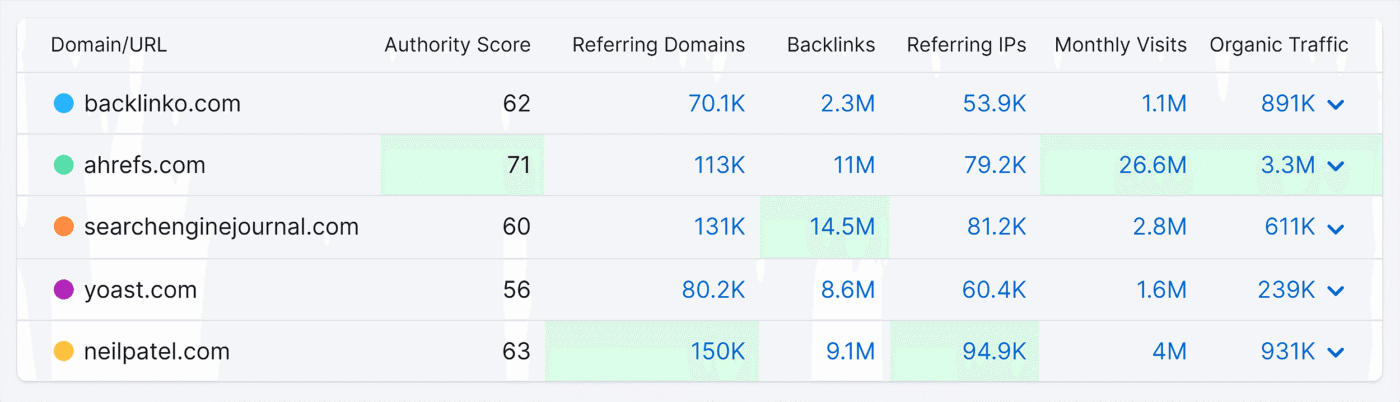Open searchenginejournal.com referring IPs 81.2K

(997, 227)
